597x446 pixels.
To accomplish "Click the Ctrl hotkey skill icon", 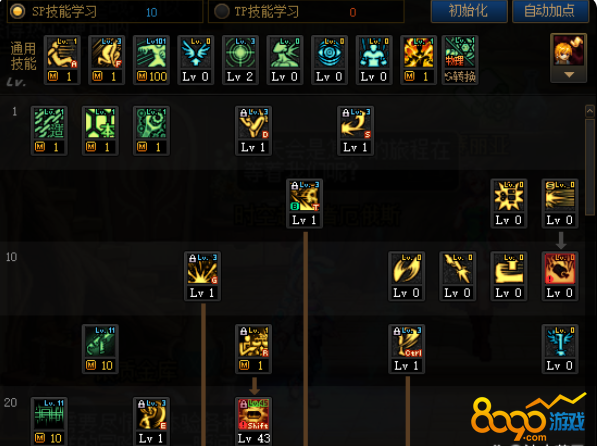I will tap(407, 349).
